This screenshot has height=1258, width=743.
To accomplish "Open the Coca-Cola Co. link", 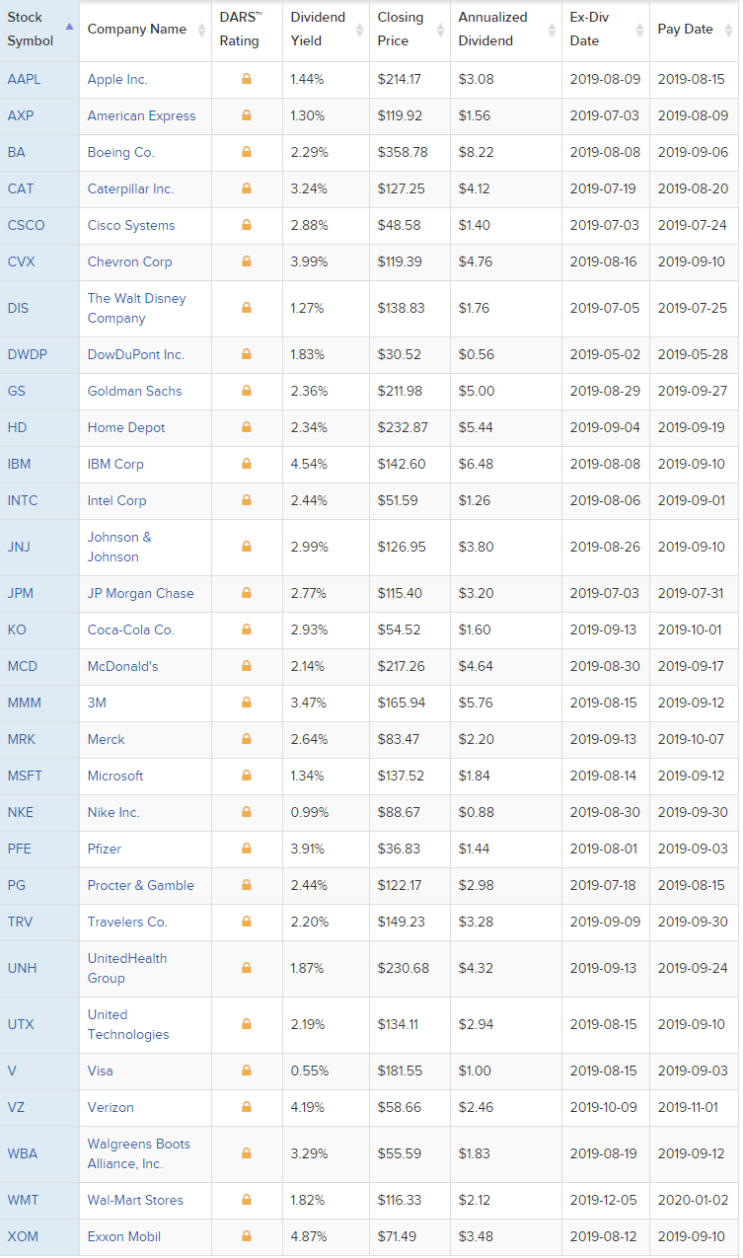I will 131,630.
